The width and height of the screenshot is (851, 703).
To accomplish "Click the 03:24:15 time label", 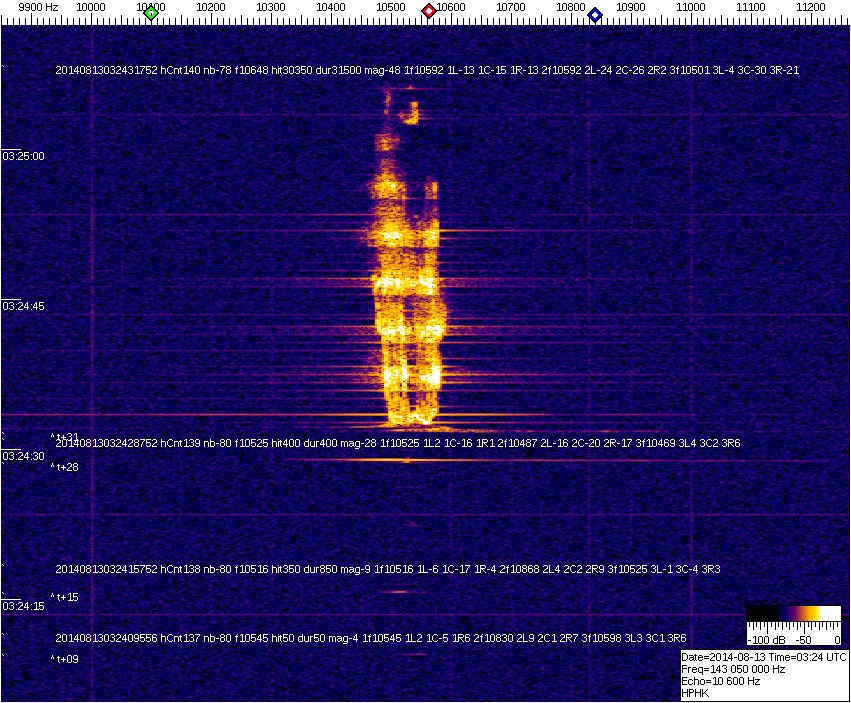I will pos(23,606).
